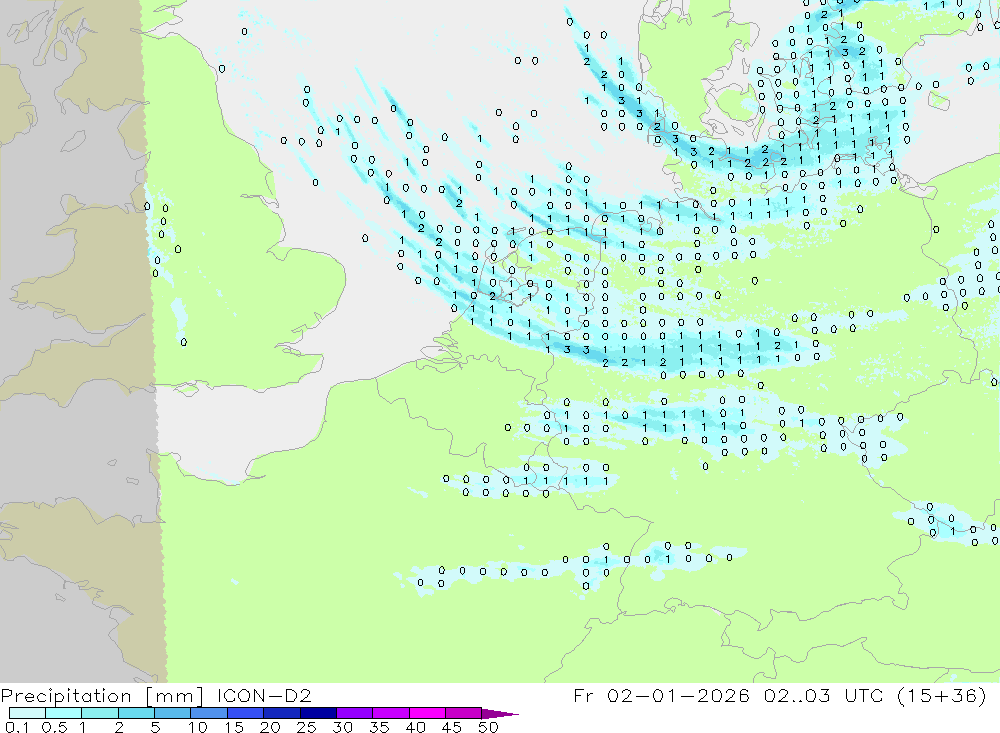1000x733 pixels.
Task: Choose the 20–25 mm legend color swatch
Action: pos(282,713)
